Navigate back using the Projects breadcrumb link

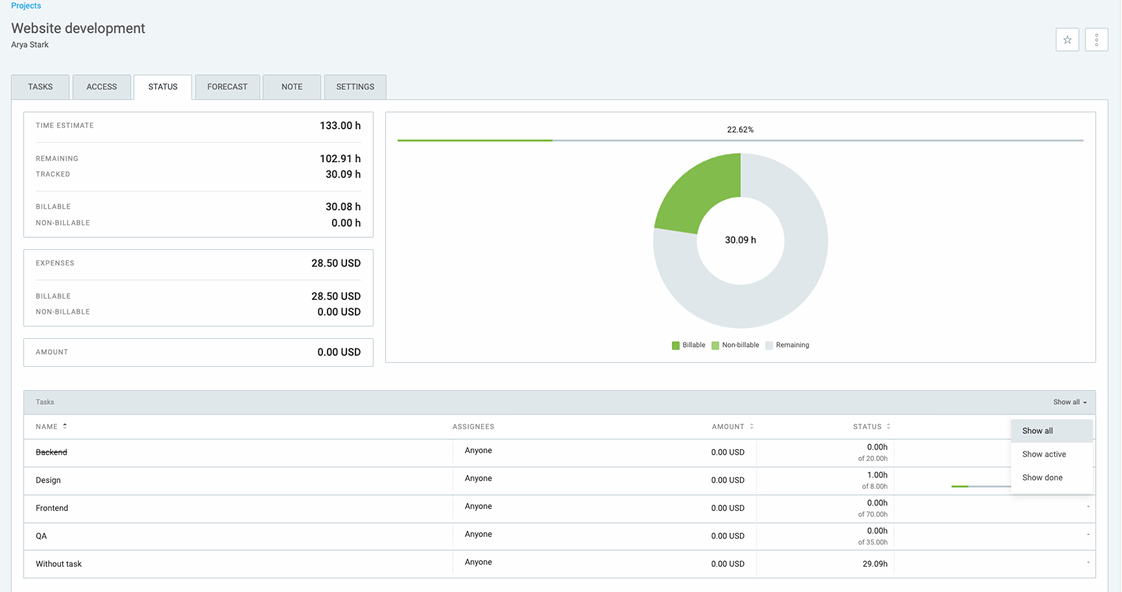coord(24,5)
